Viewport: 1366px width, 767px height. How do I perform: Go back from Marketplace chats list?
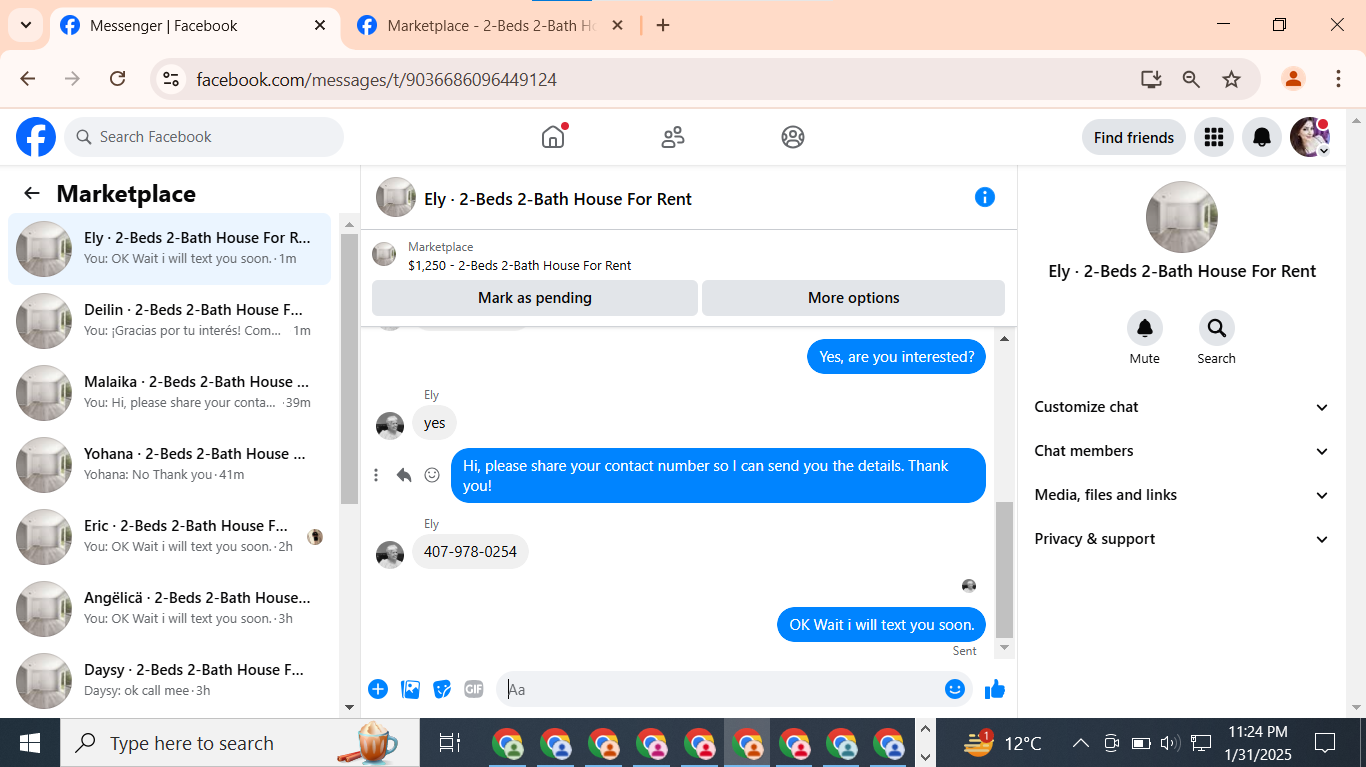pyautogui.click(x=32, y=194)
